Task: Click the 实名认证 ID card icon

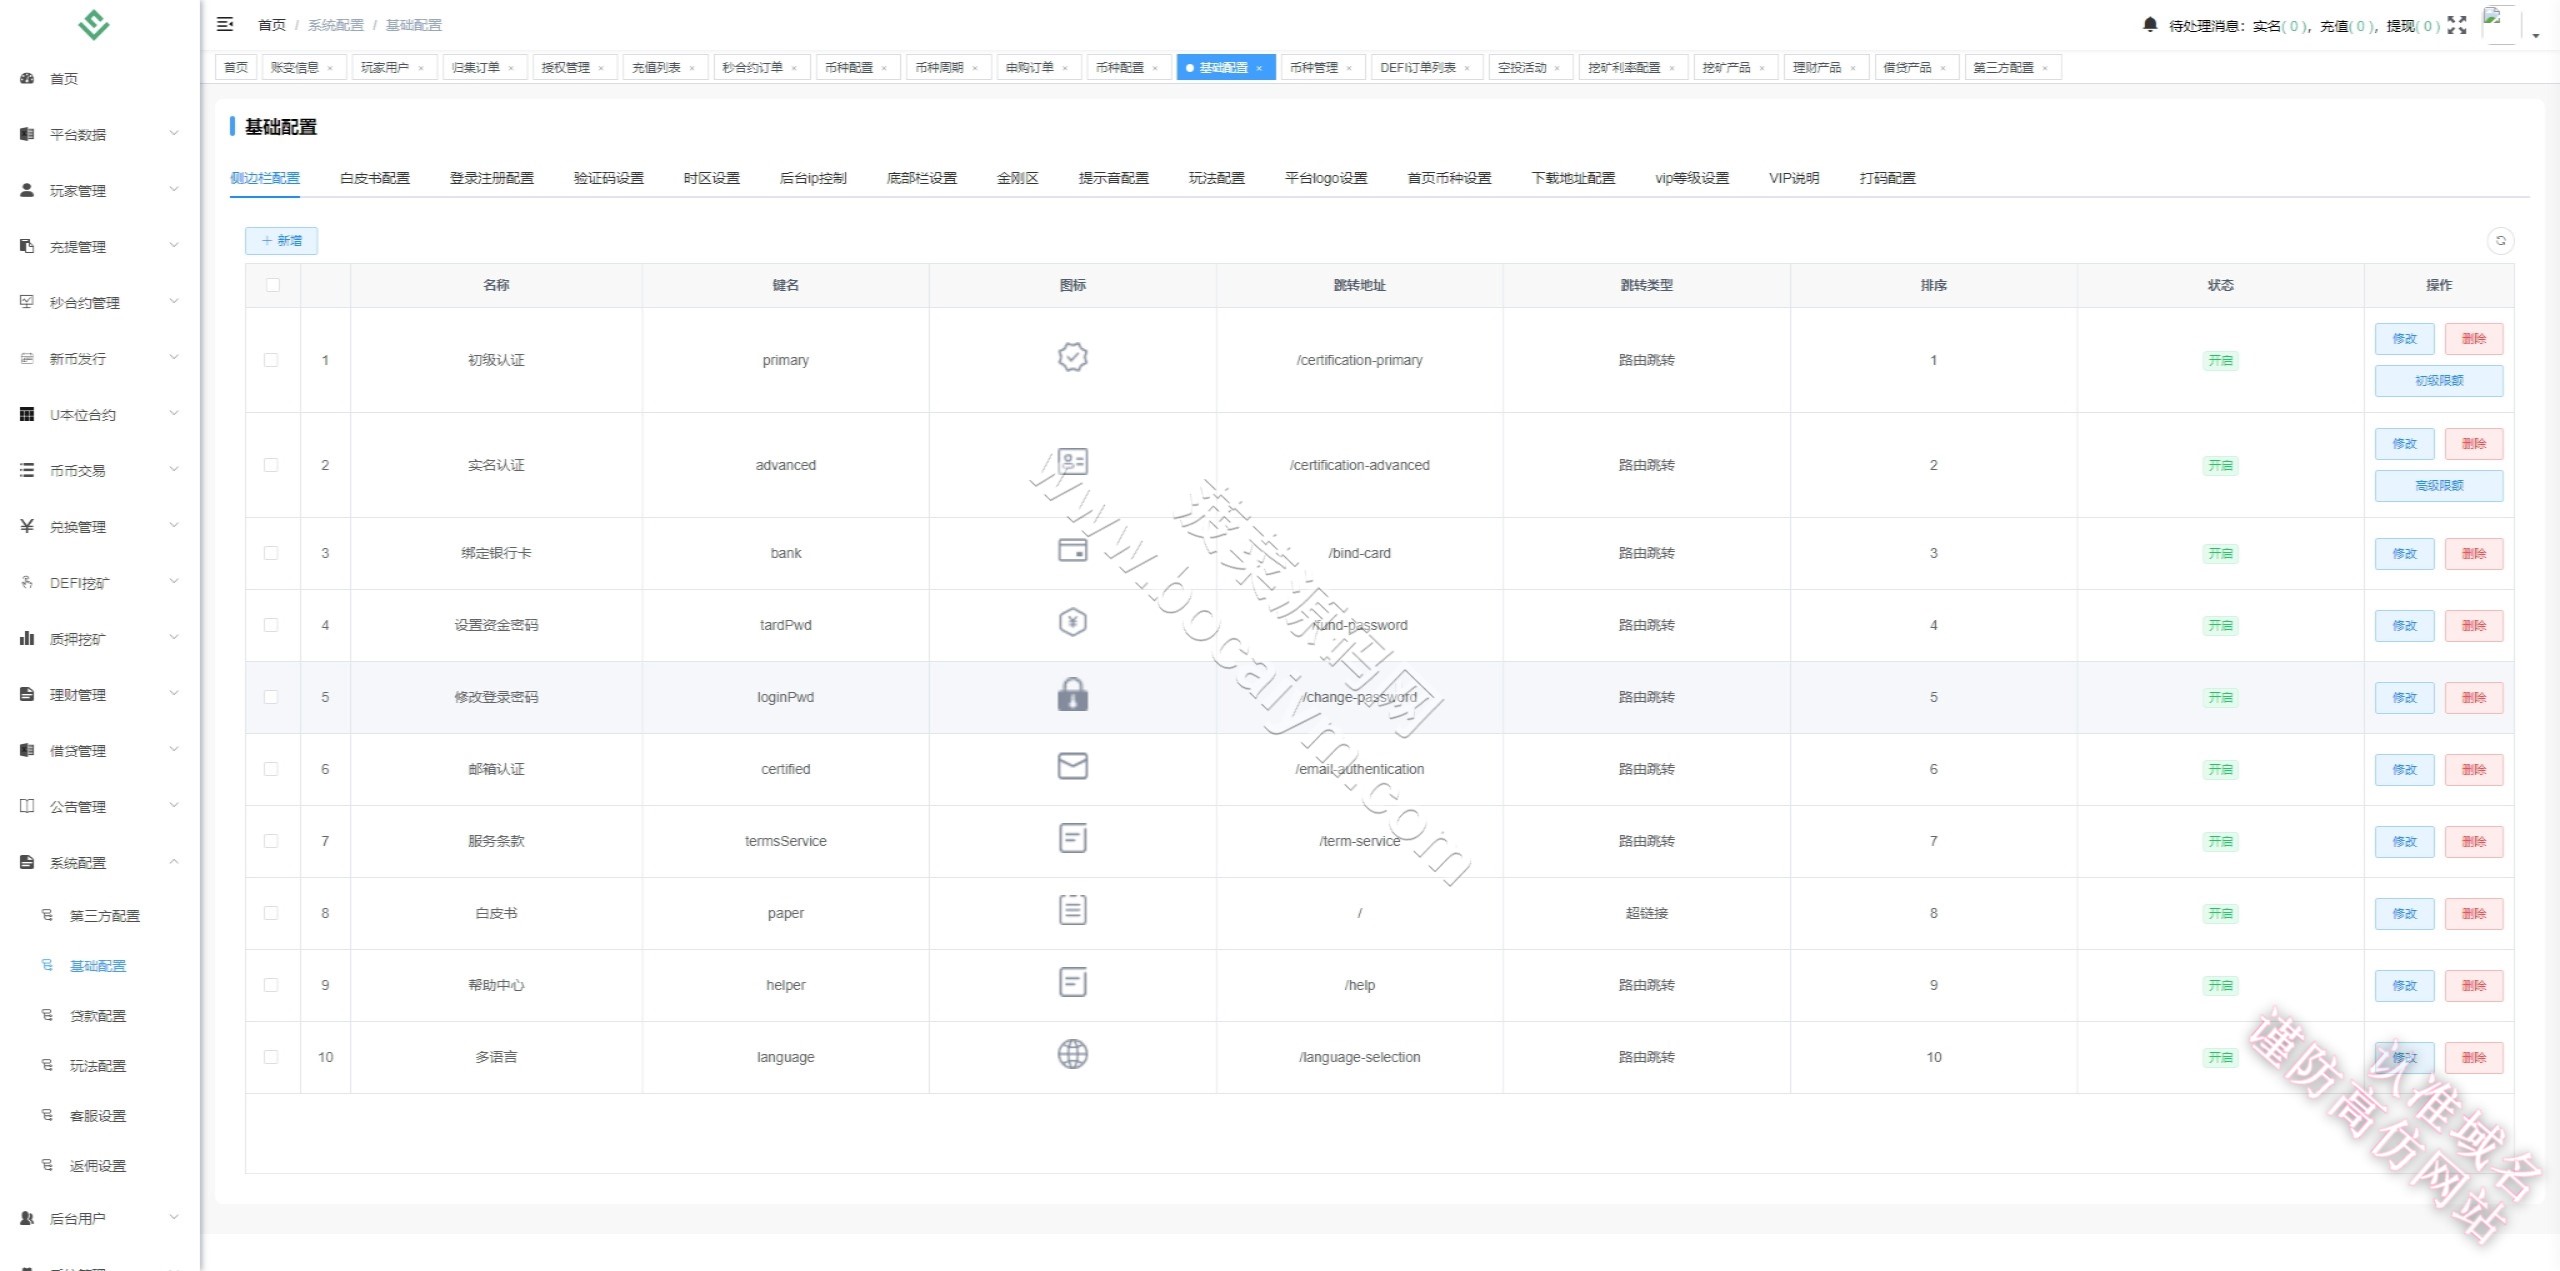Action: 1072,462
